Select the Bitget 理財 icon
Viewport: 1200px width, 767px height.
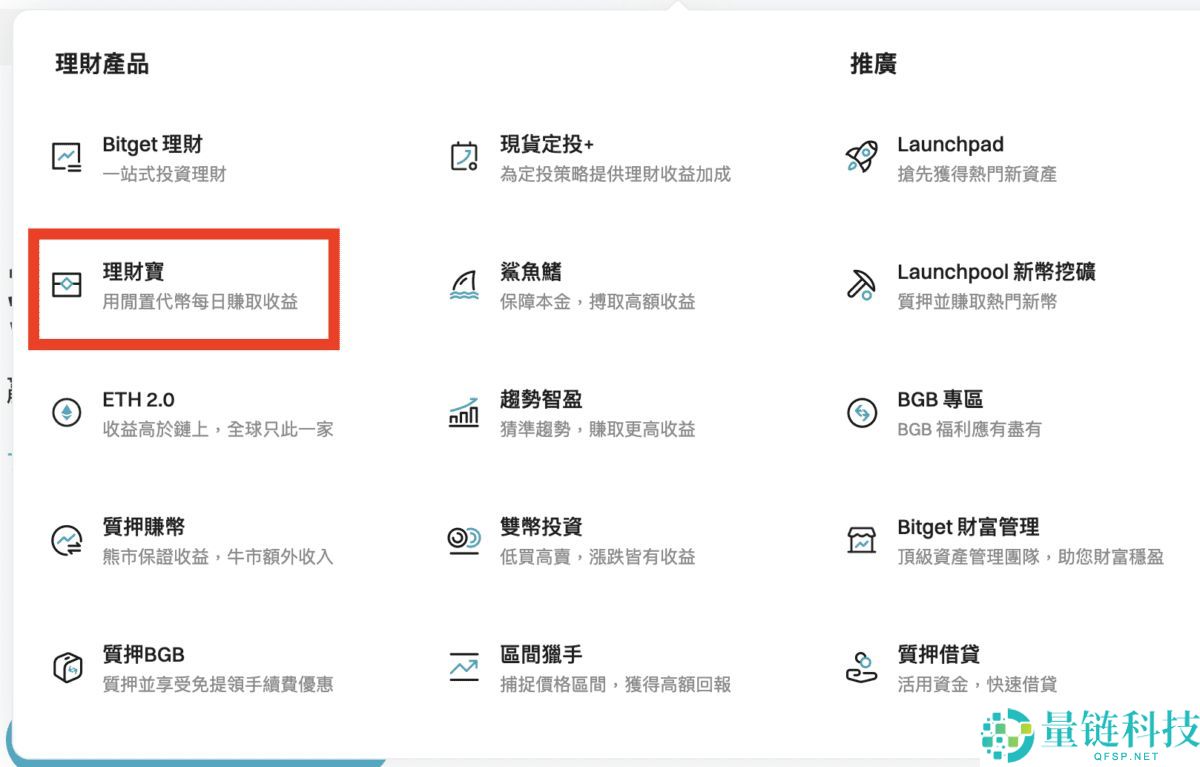(66, 156)
